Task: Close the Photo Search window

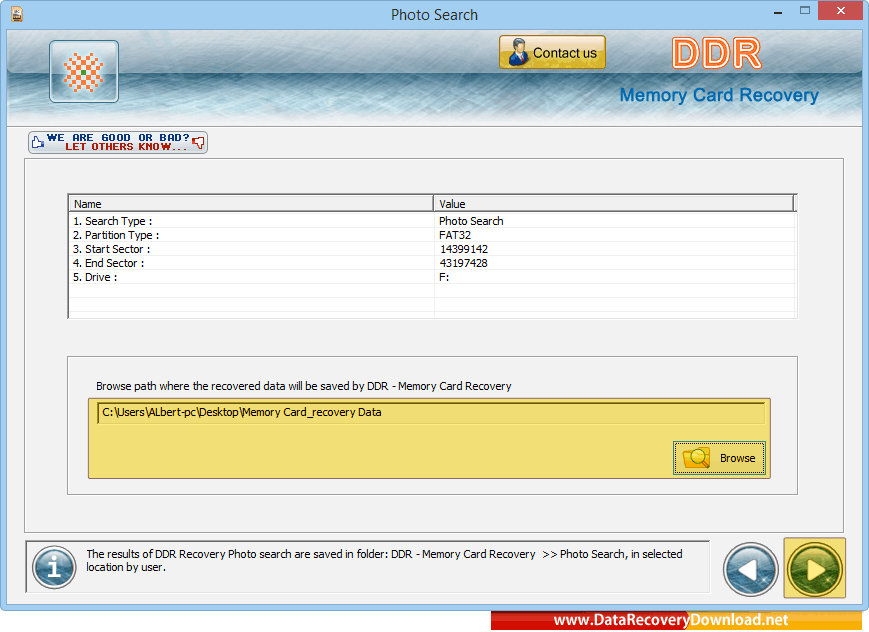Action: 841,11
